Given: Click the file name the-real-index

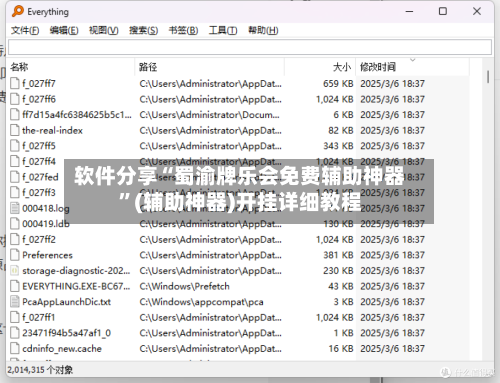Looking at the screenshot, I should click(x=52, y=130).
